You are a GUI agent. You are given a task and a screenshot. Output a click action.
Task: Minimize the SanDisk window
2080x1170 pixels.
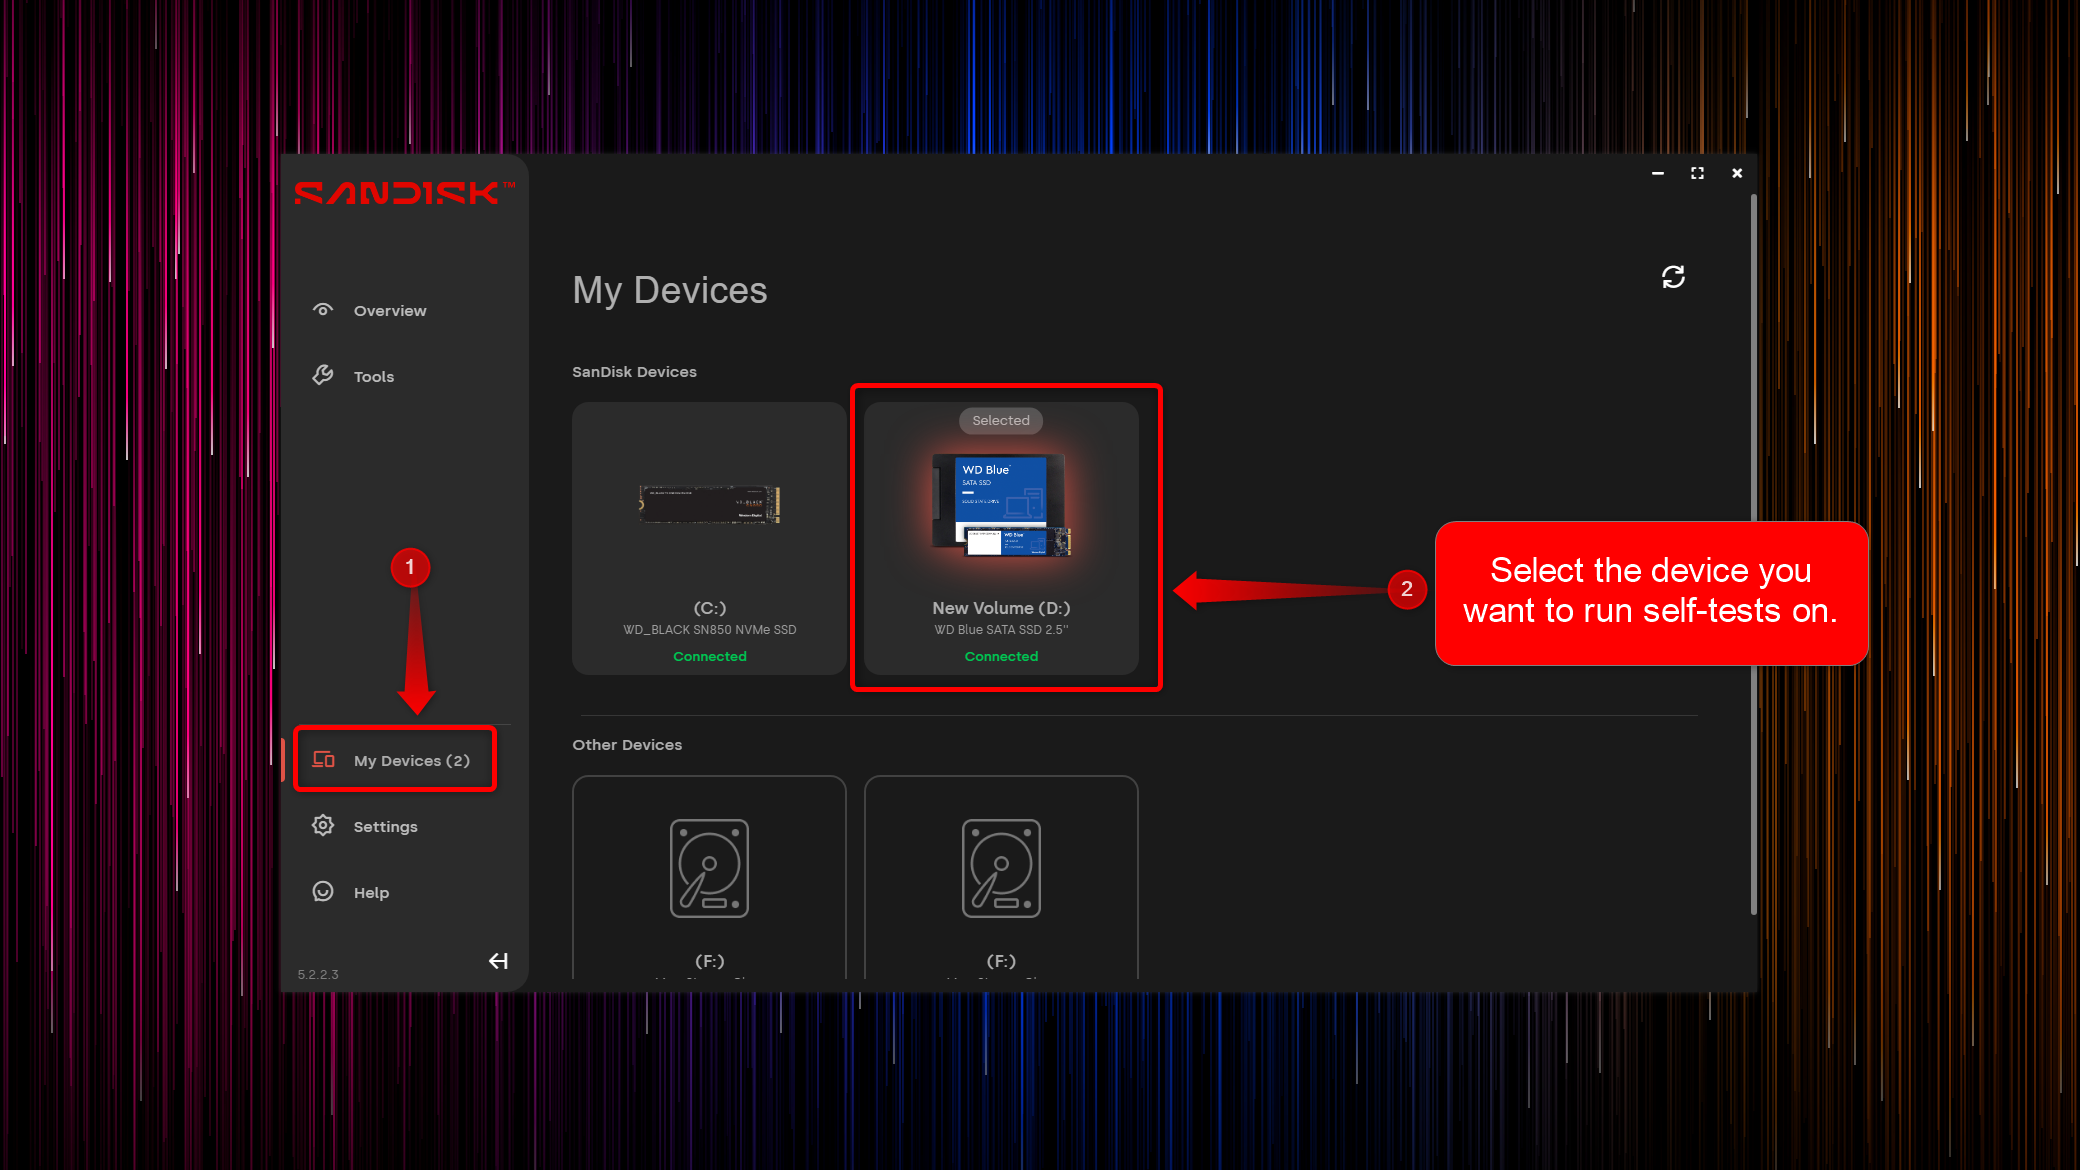coord(1658,174)
